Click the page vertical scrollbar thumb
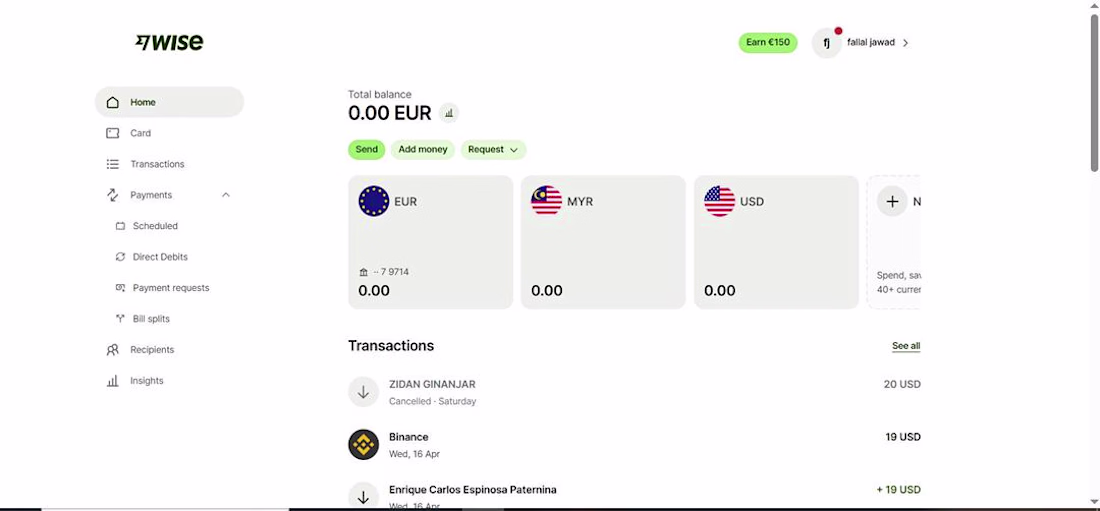Image resolution: width=1100 pixels, height=511 pixels. [x=1094, y=93]
